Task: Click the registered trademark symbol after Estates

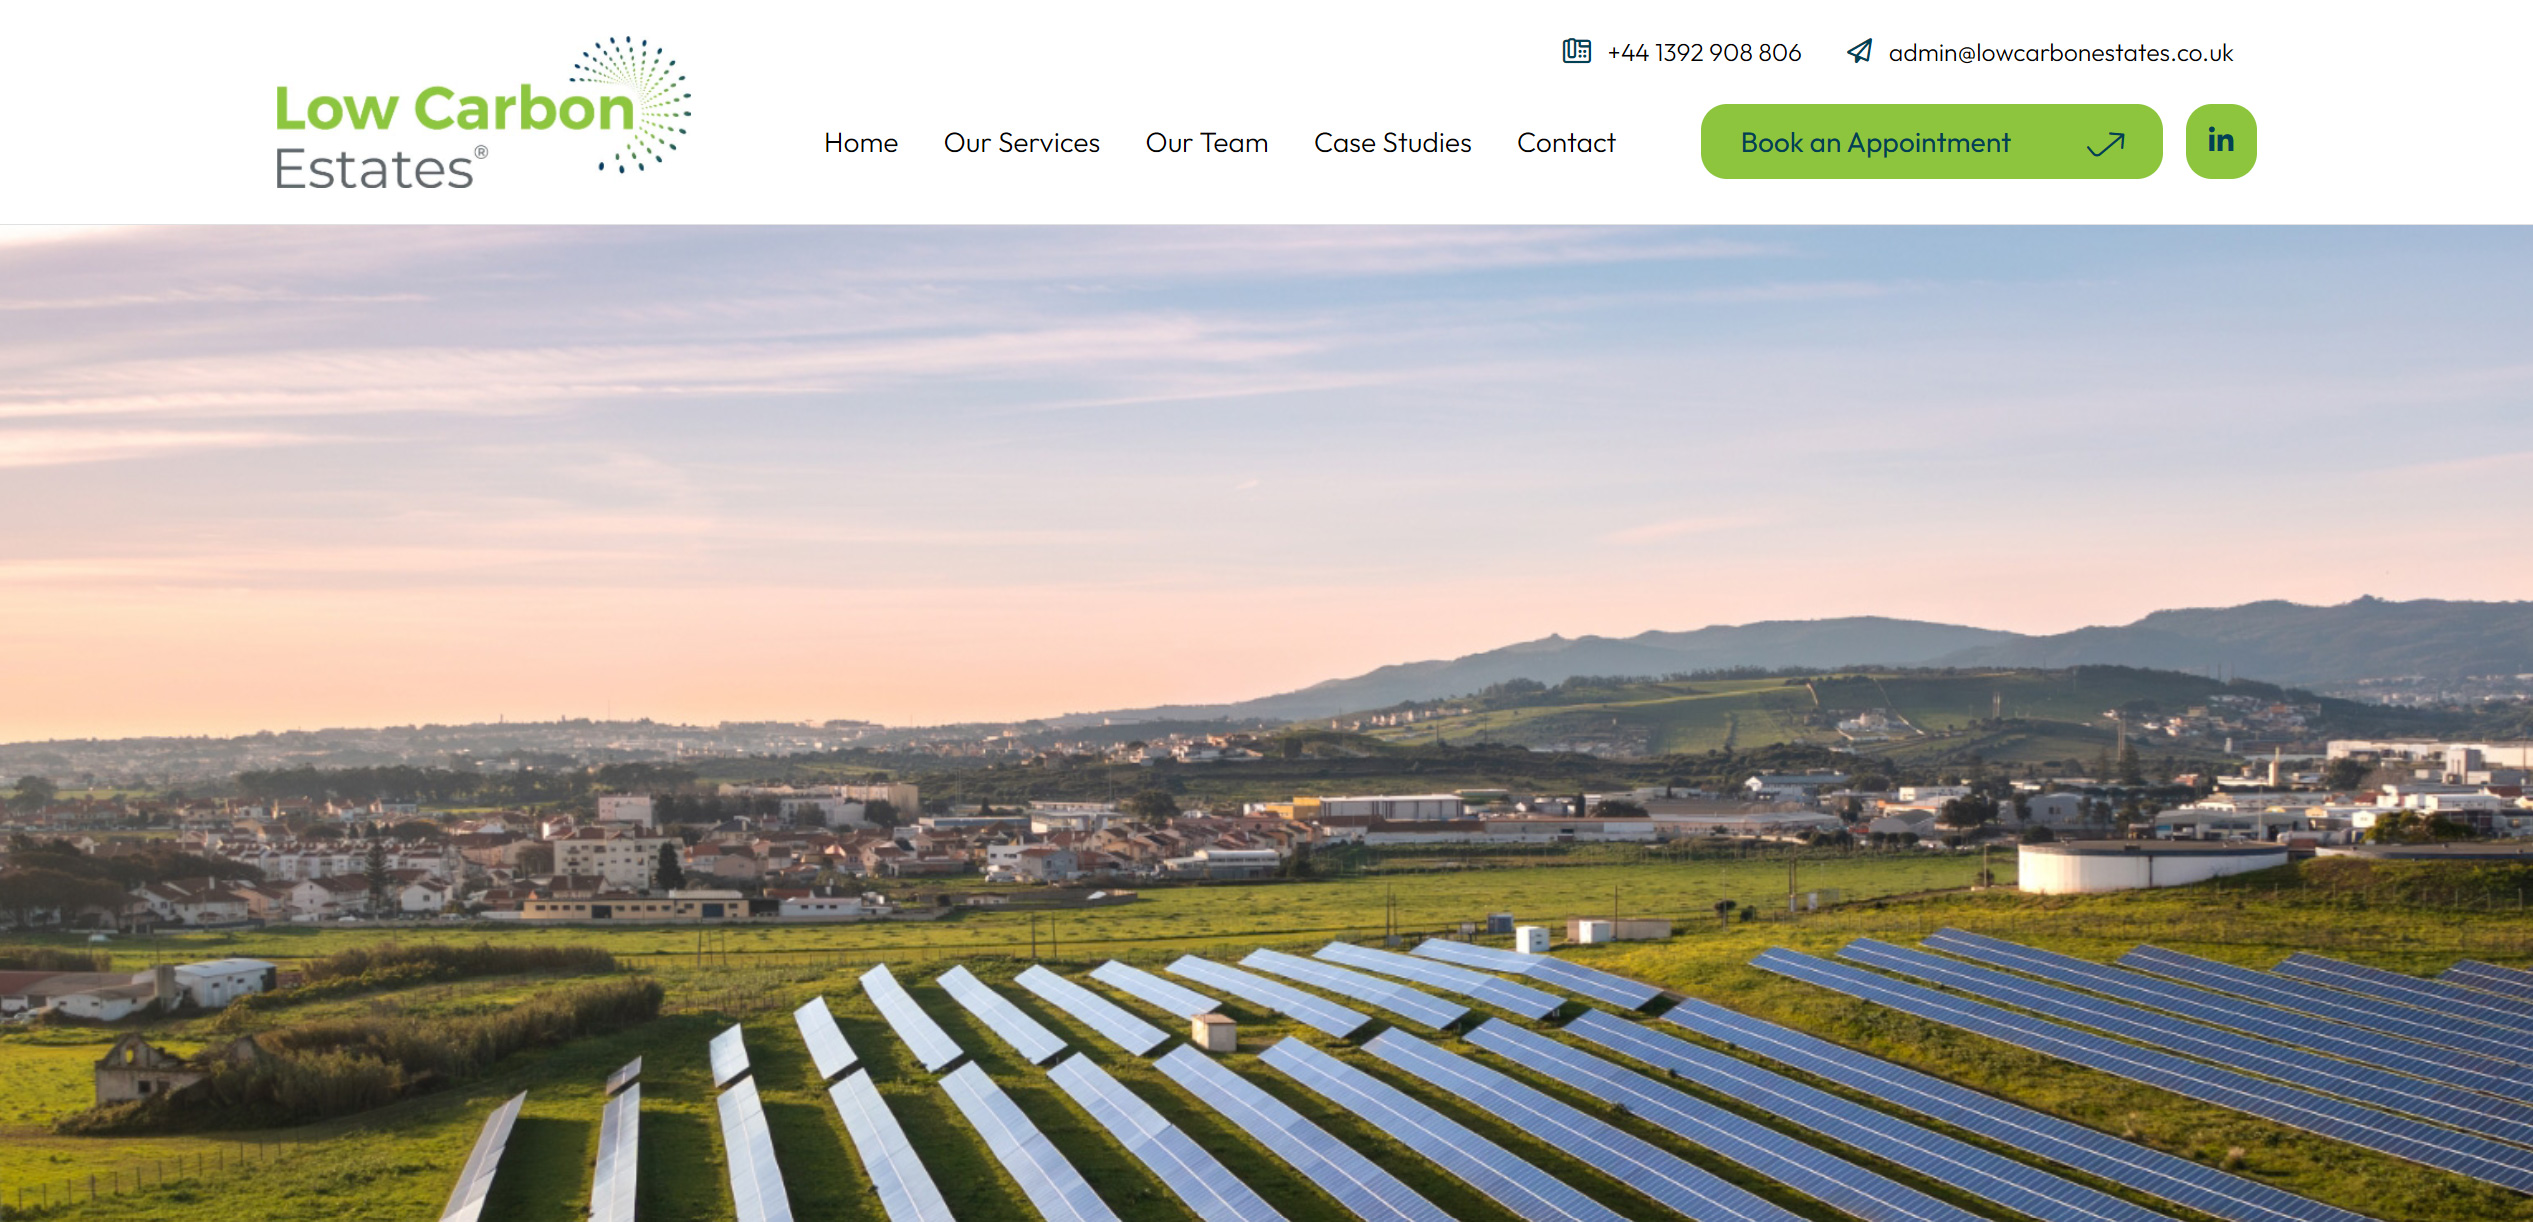Action: (481, 152)
